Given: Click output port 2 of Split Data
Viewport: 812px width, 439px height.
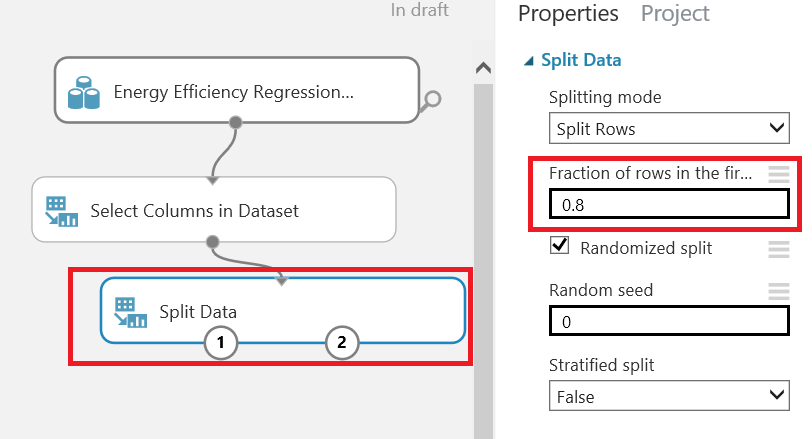Looking at the screenshot, I should pyautogui.click(x=341, y=342).
